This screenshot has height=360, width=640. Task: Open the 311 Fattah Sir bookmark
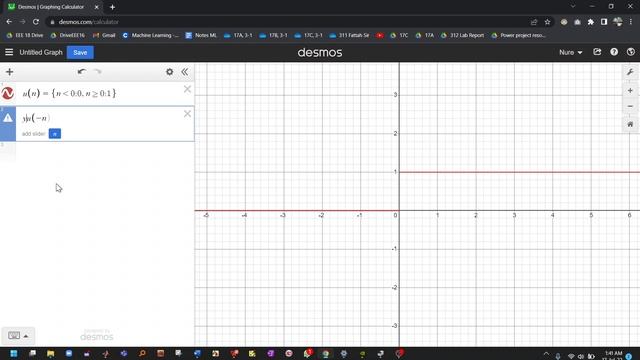[x=349, y=36]
